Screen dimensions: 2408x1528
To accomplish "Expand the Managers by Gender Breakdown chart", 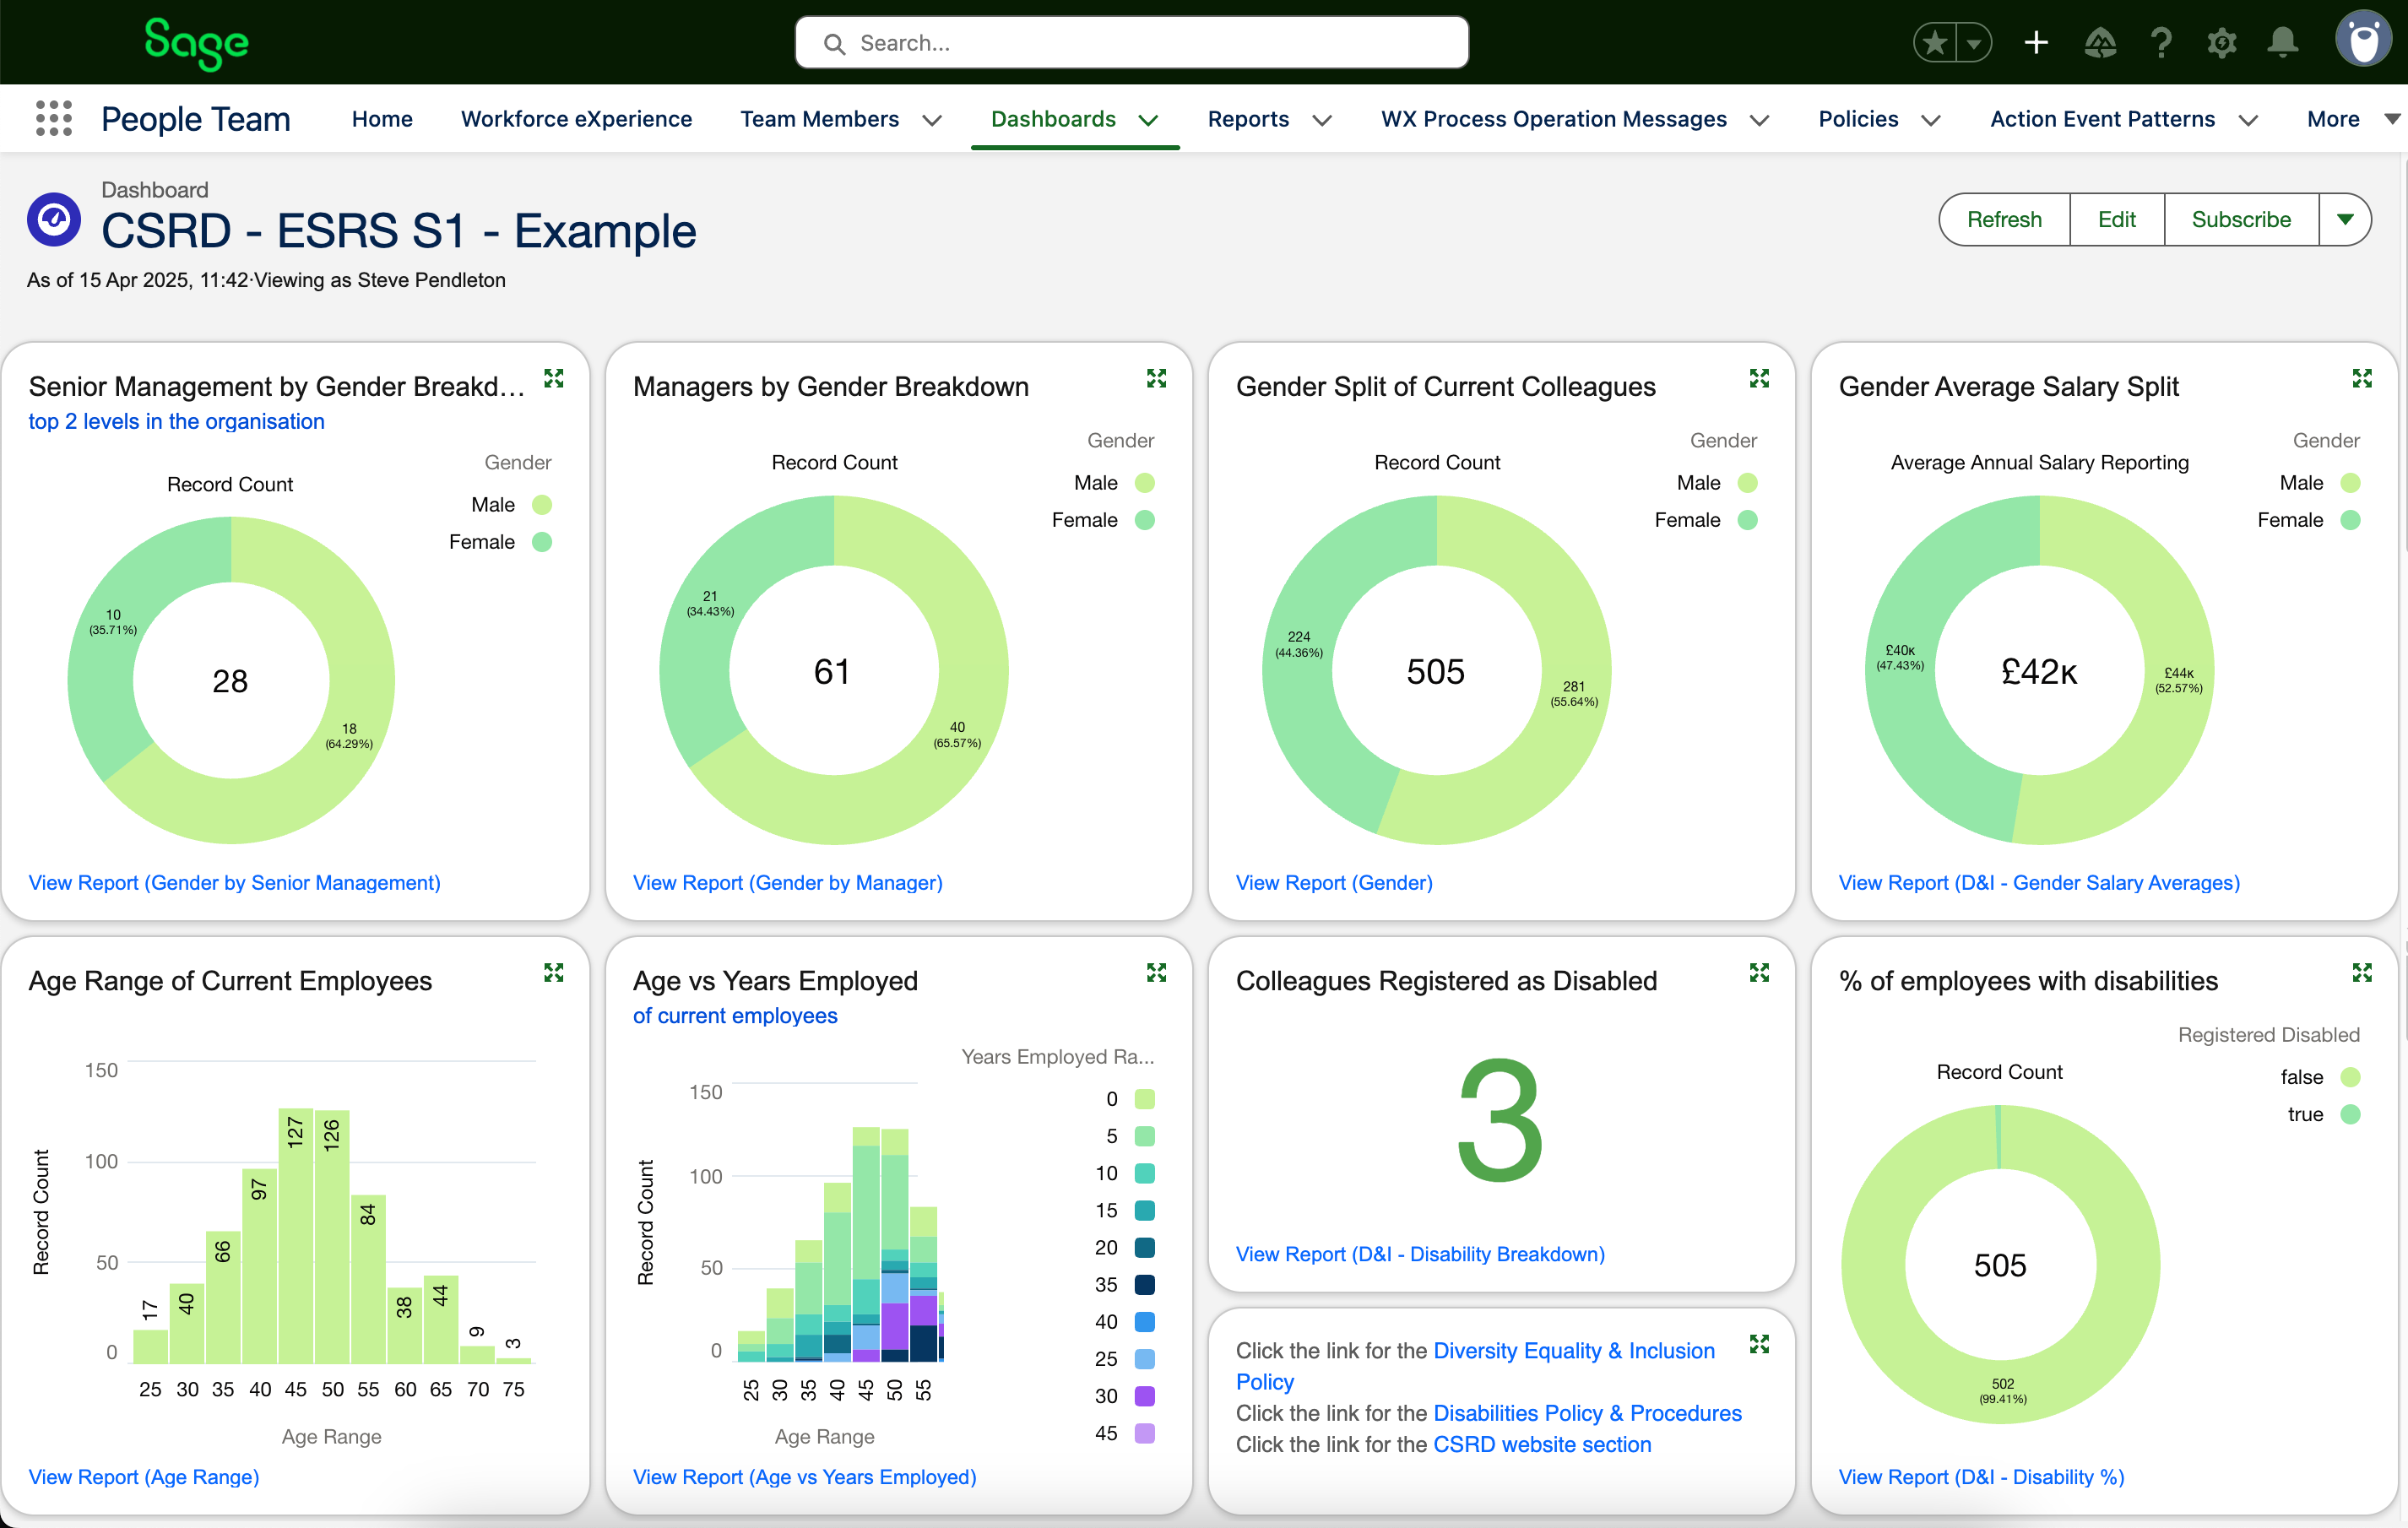I will [1157, 378].
